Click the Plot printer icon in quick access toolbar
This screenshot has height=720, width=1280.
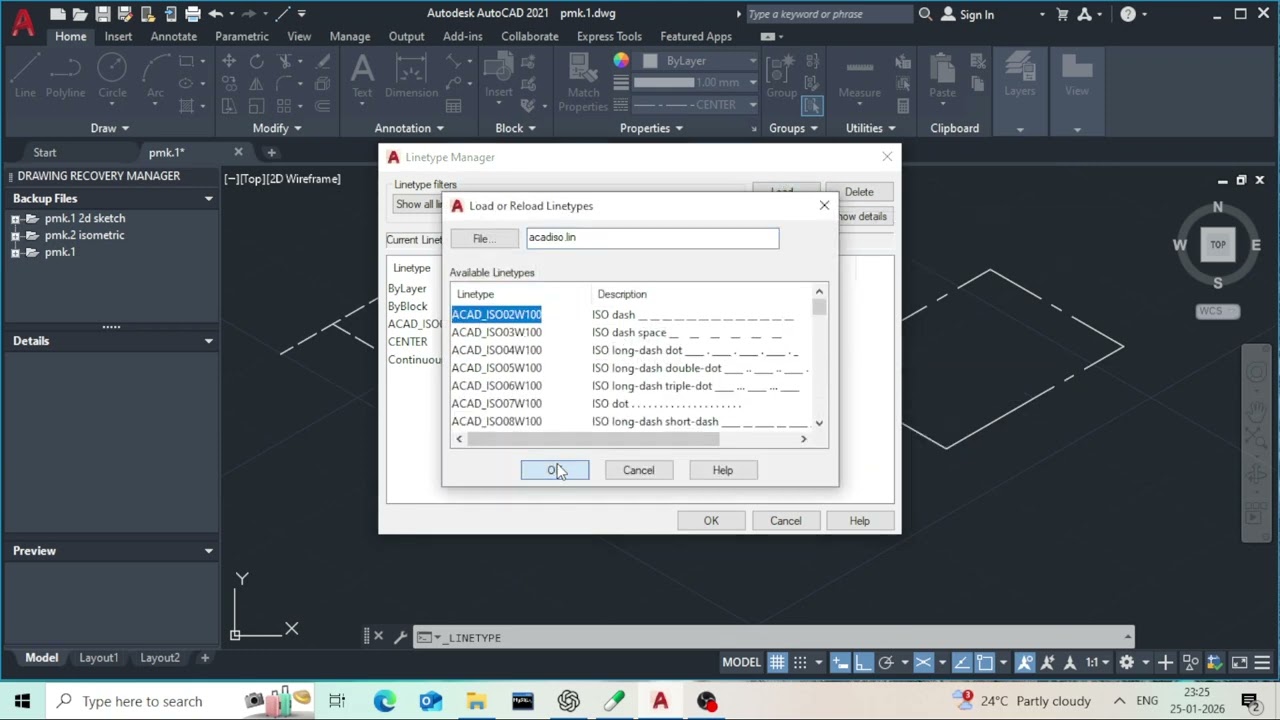193,14
